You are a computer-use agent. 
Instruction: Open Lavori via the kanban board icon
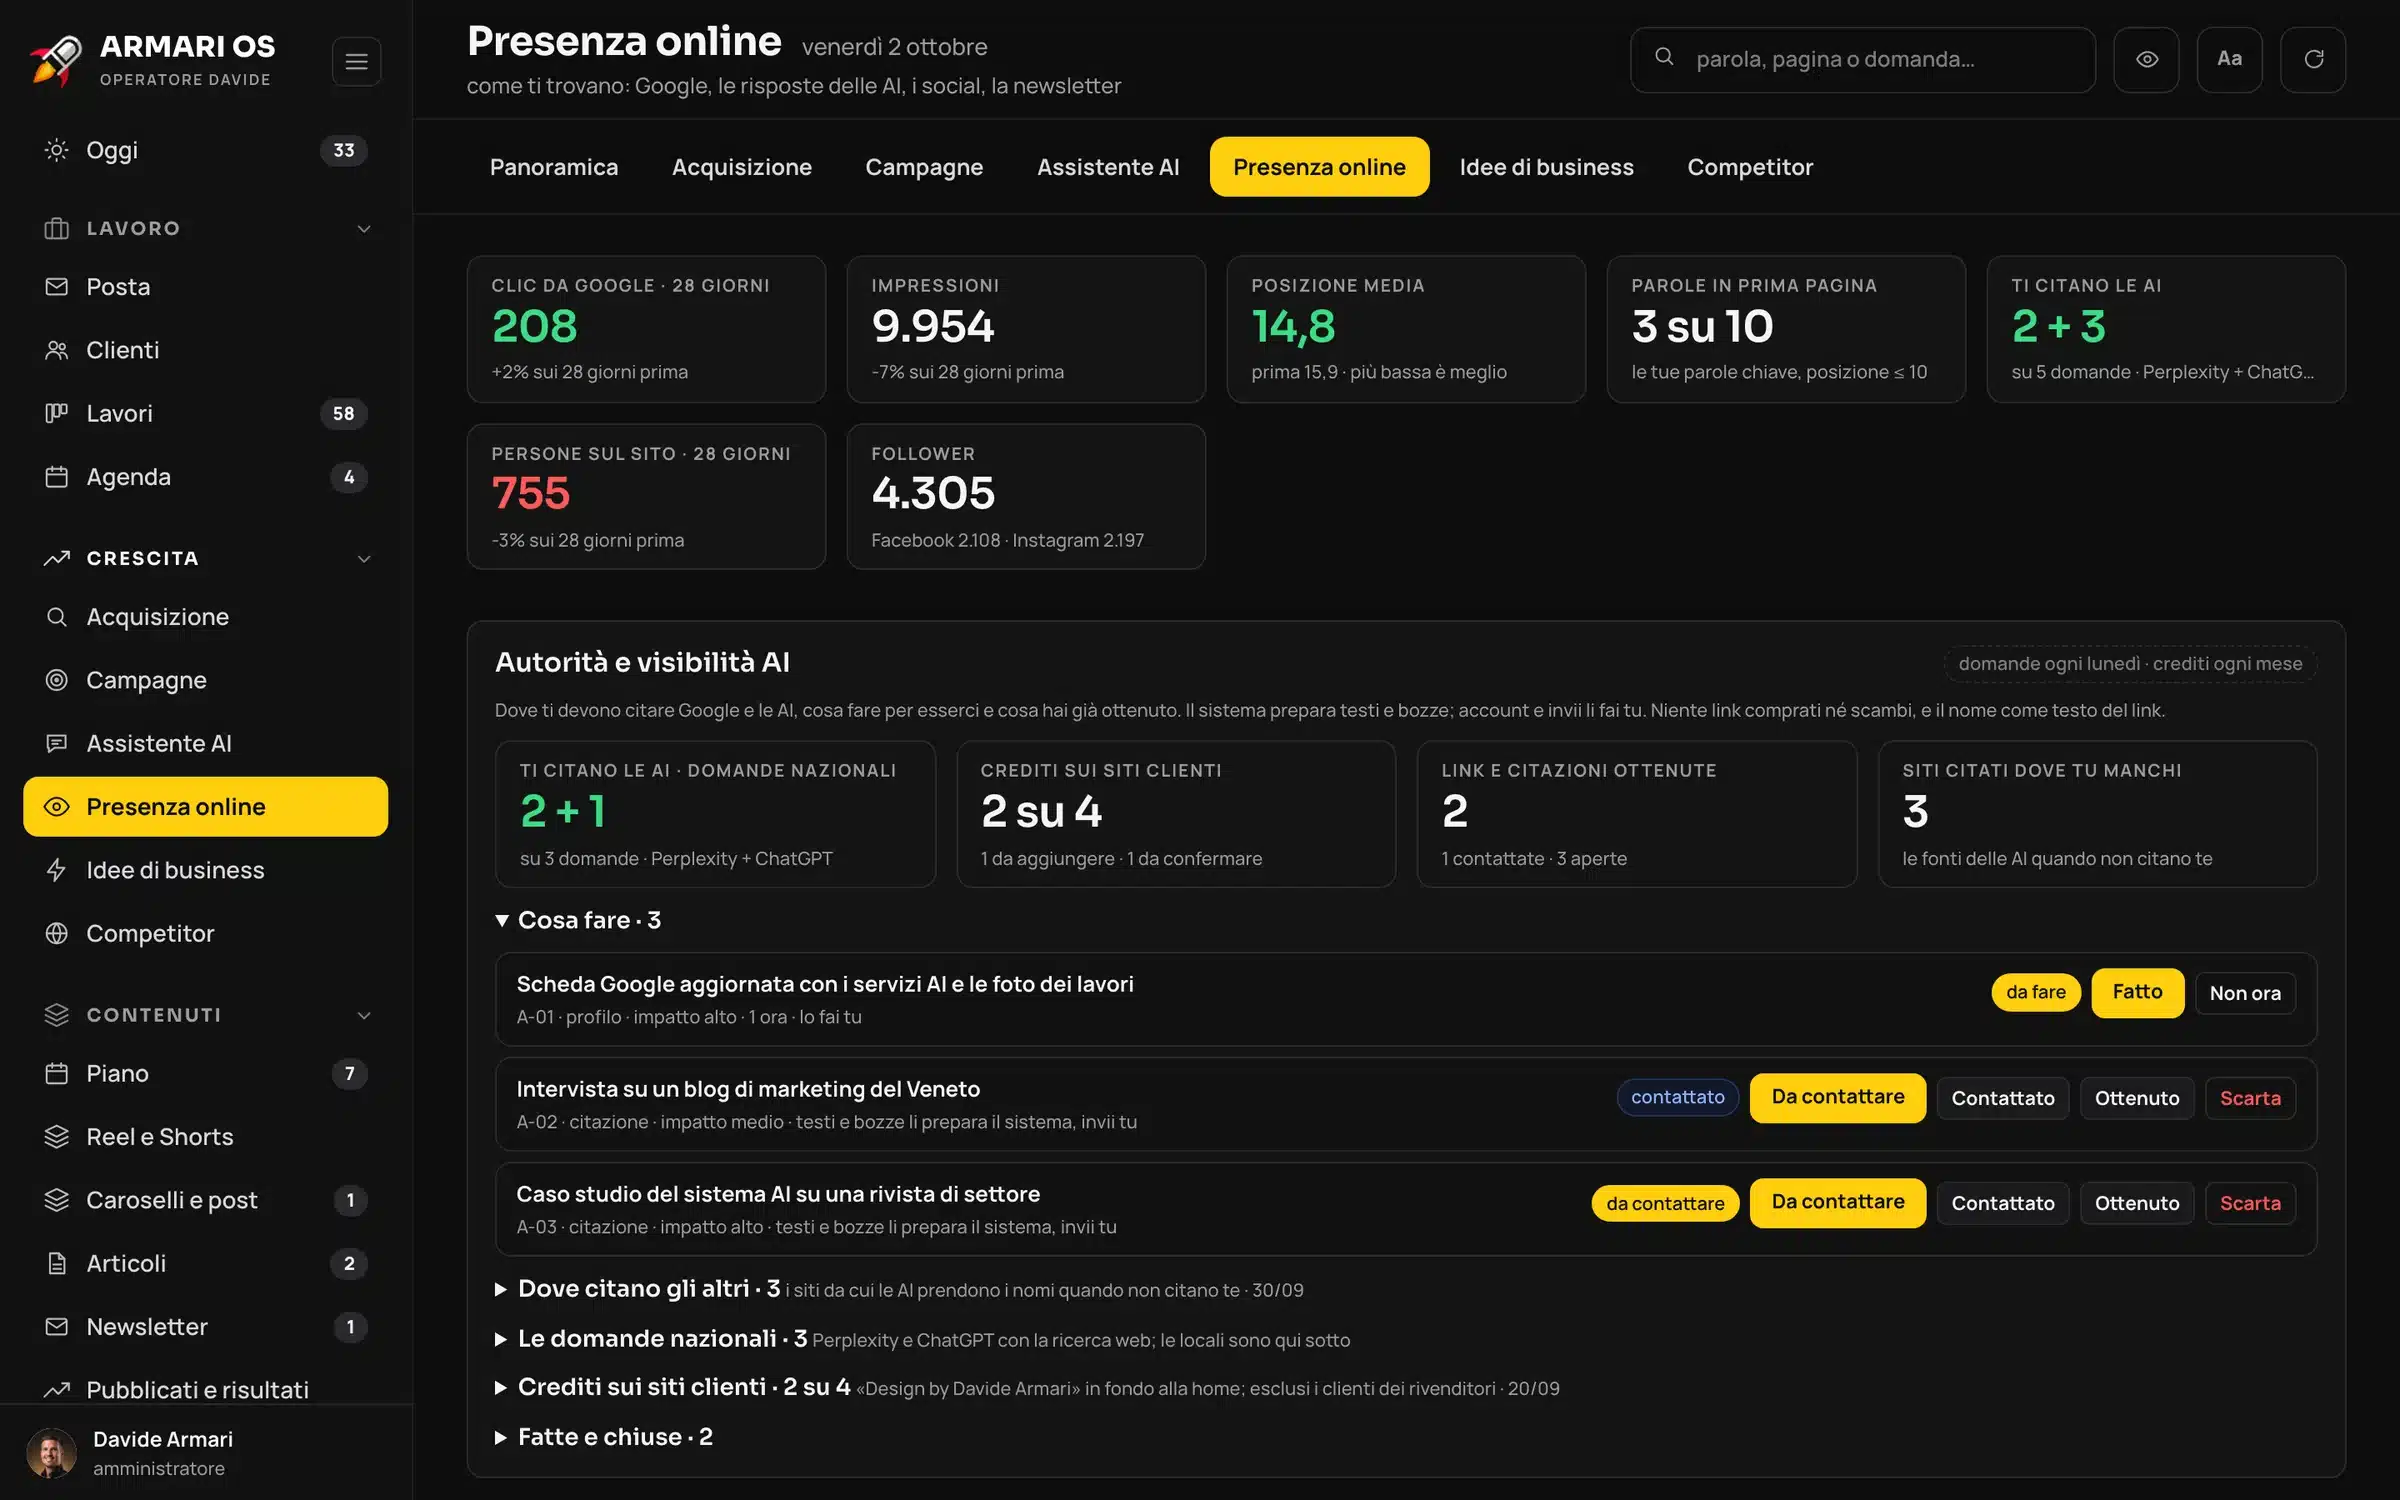click(x=57, y=413)
